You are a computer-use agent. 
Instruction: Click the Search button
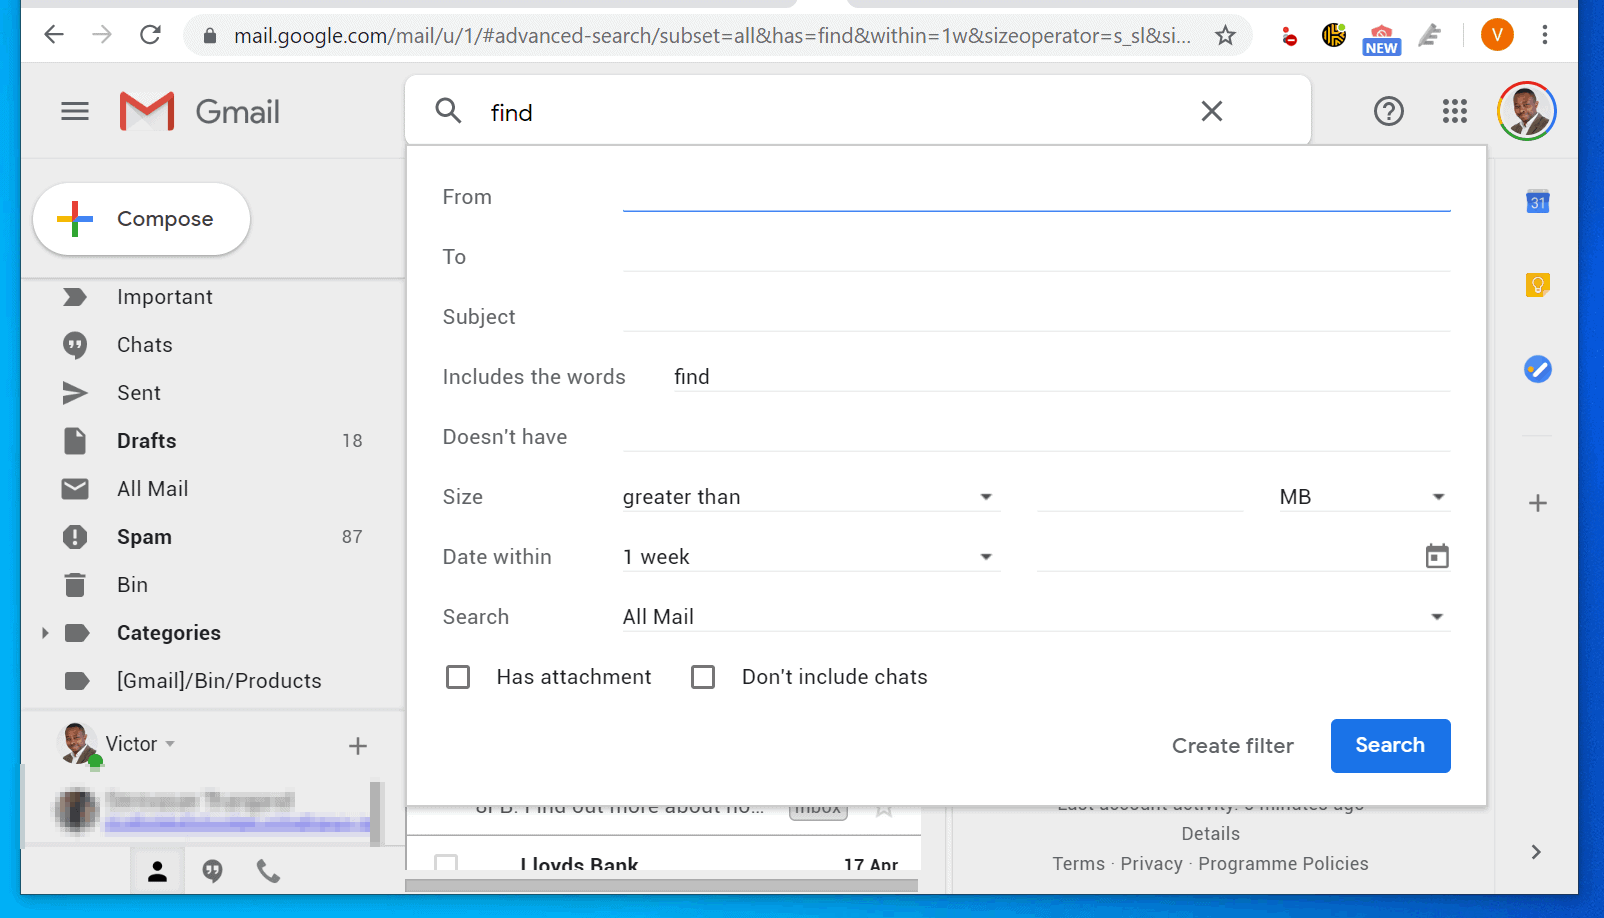pos(1390,745)
